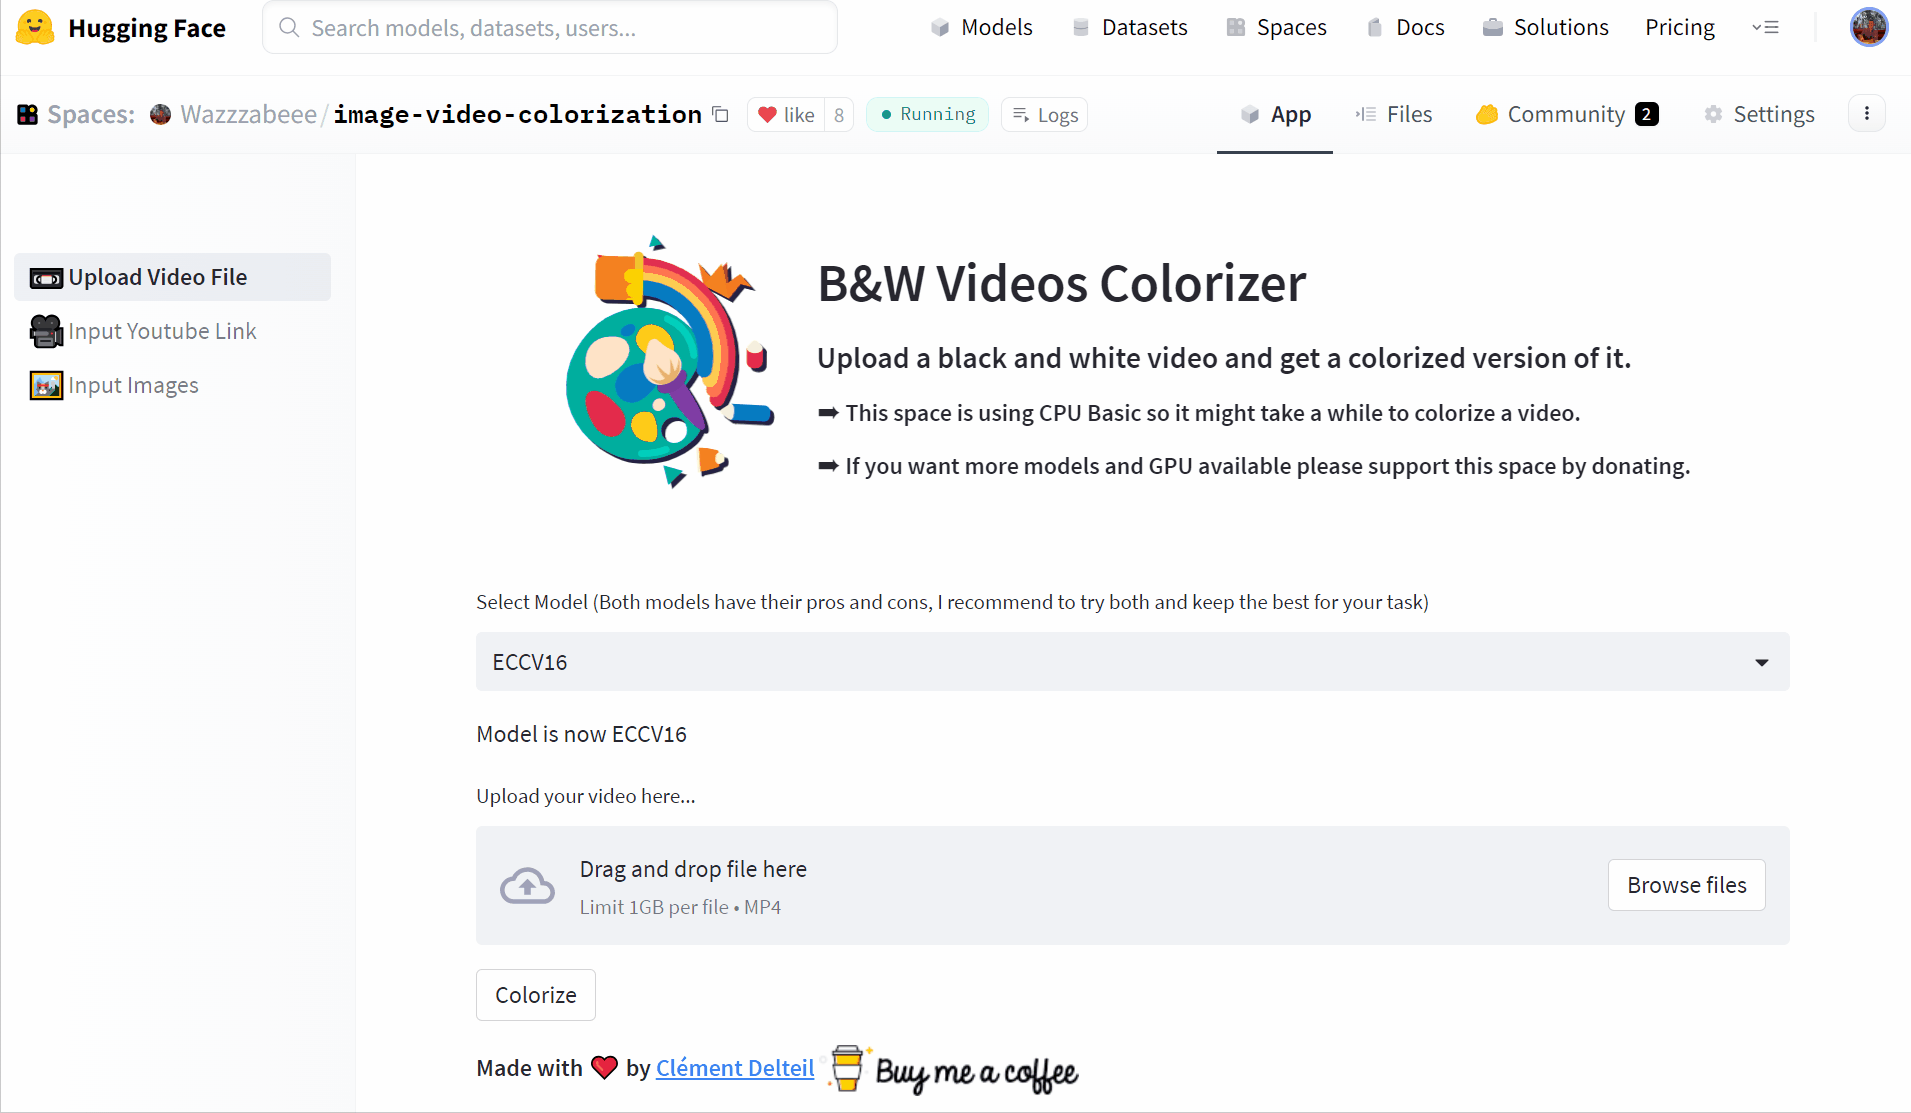The height and width of the screenshot is (1113, 1911).
Task: Open the Pricing page
Action: click(1680, 28)
